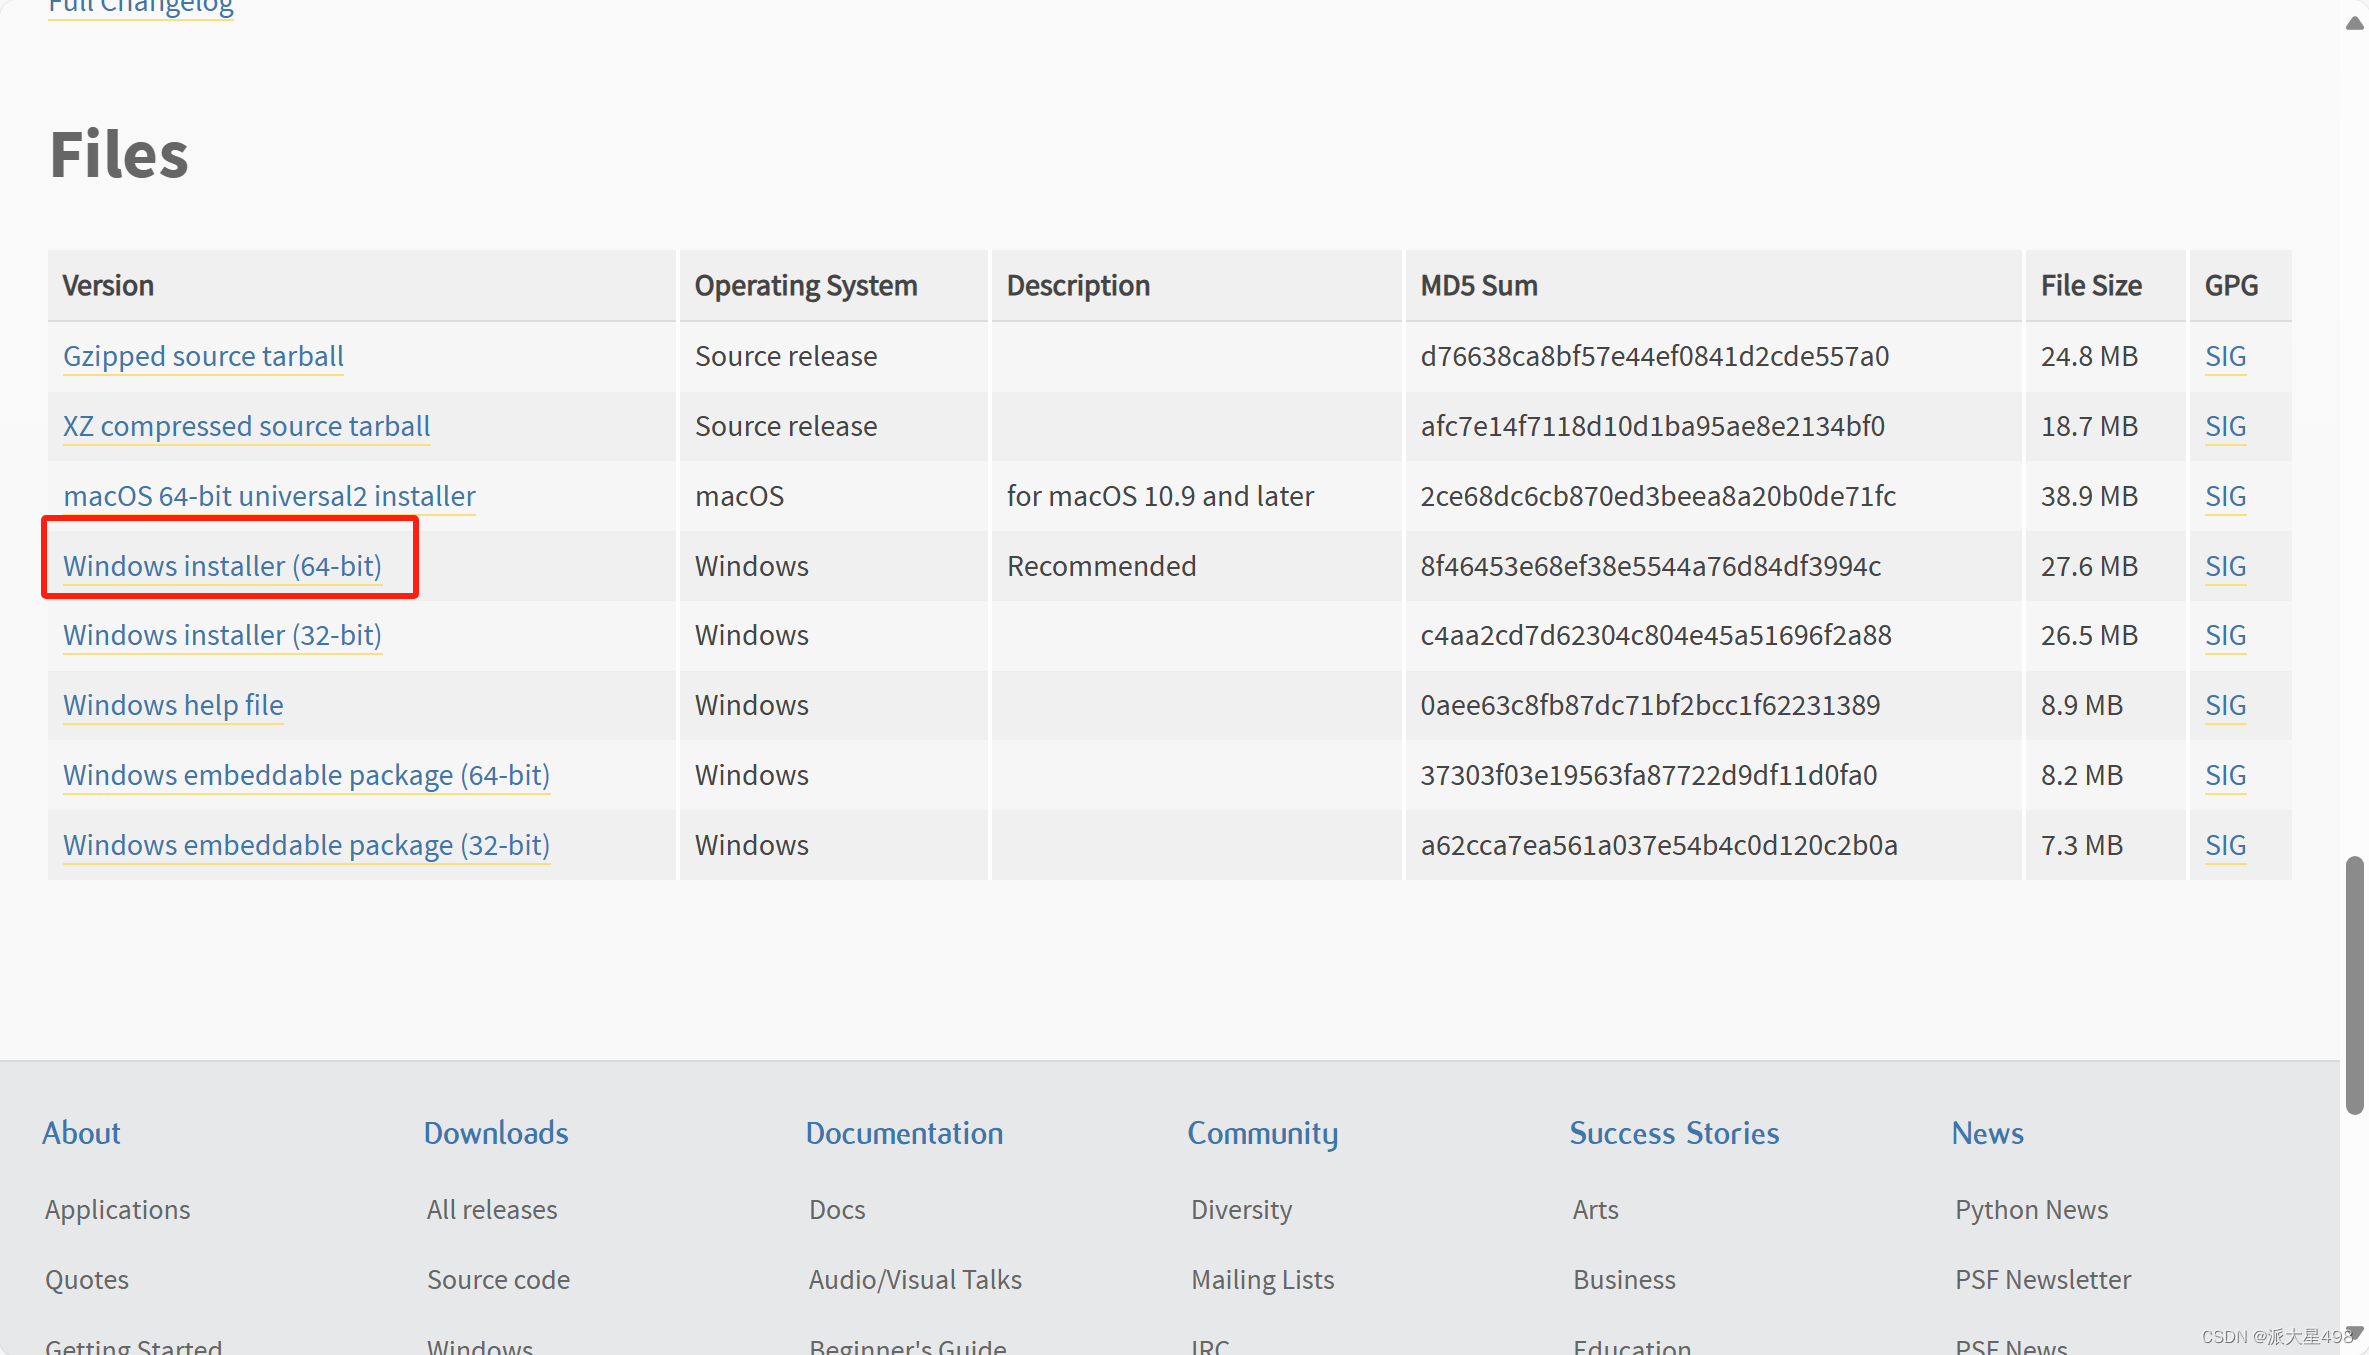Open the All releases footer link
This screenshot has height=1355, width=2369.
[492, 1210]
